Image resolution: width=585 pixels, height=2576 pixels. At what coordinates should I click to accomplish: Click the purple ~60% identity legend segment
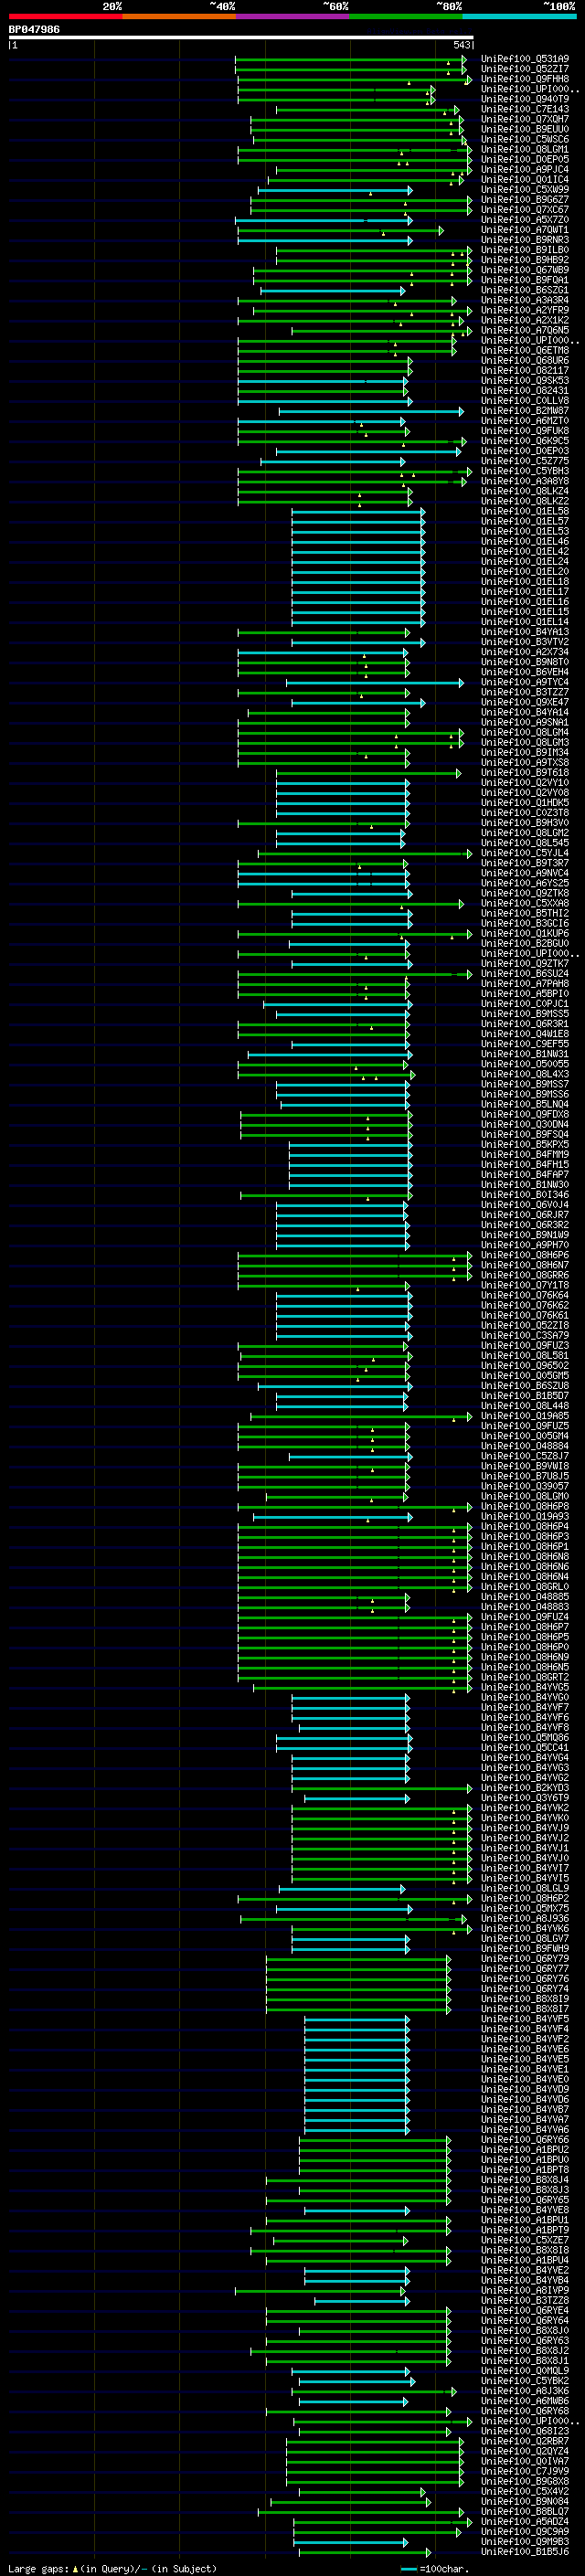tap(293, 16)
